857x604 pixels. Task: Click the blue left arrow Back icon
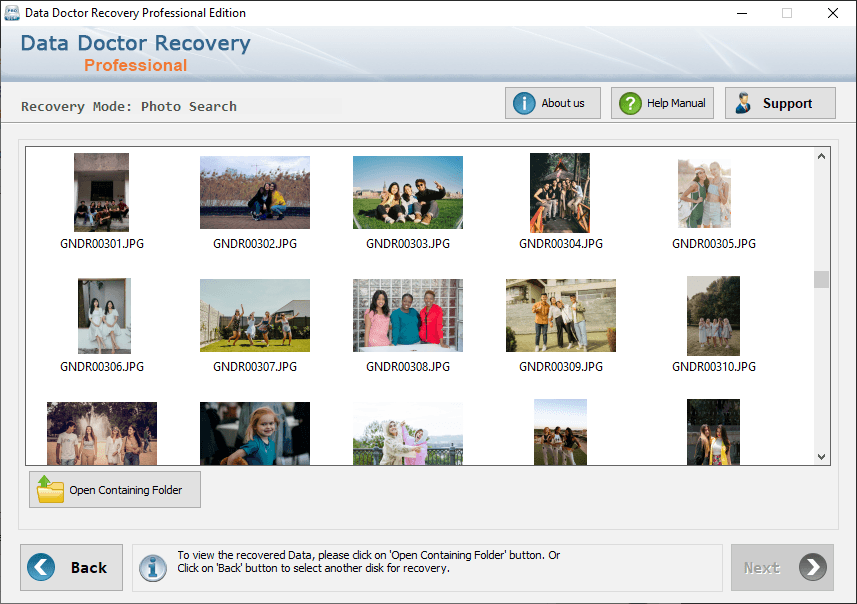pos(41,567)
